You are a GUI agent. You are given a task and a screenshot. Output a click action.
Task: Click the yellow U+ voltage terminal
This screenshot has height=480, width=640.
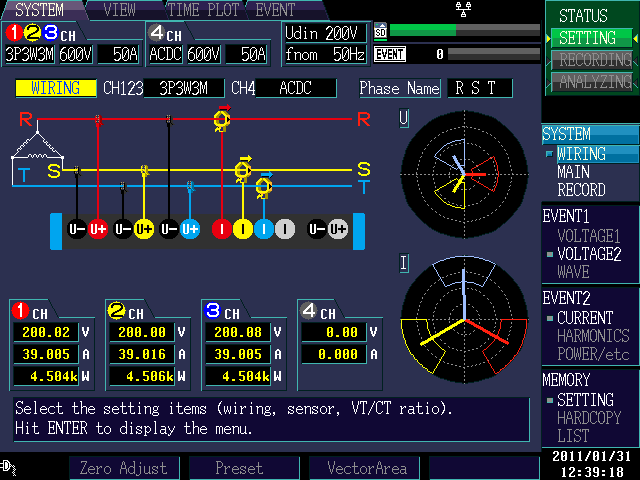[144, 229]
